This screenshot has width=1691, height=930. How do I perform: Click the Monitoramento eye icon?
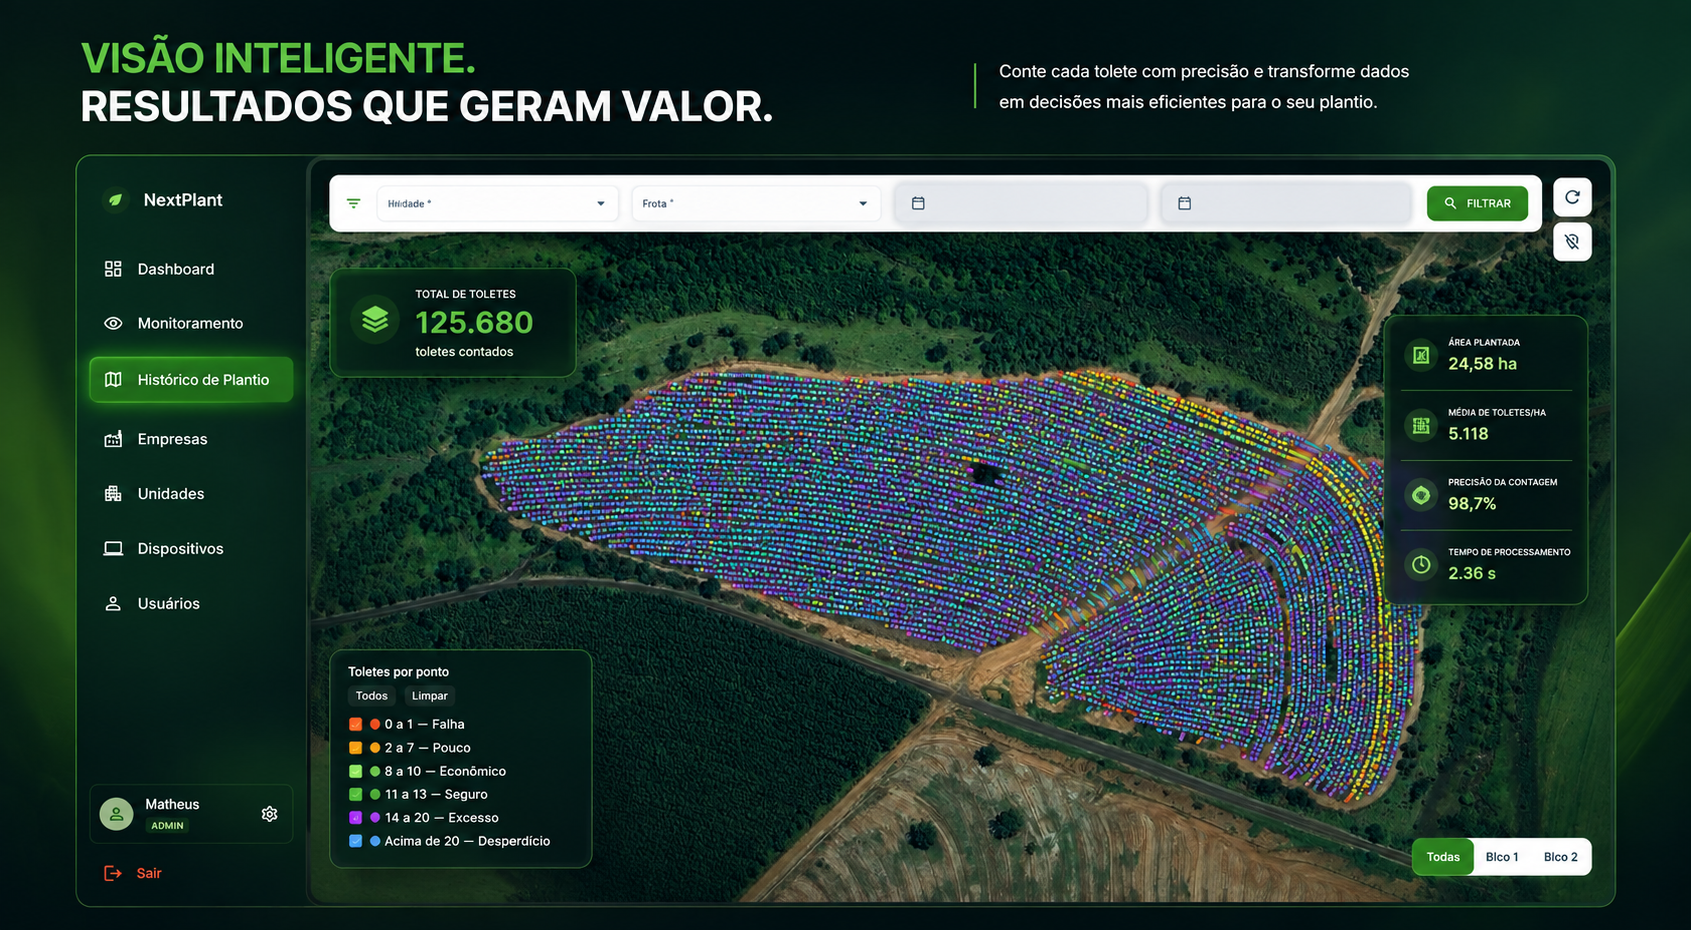(113, 323)
